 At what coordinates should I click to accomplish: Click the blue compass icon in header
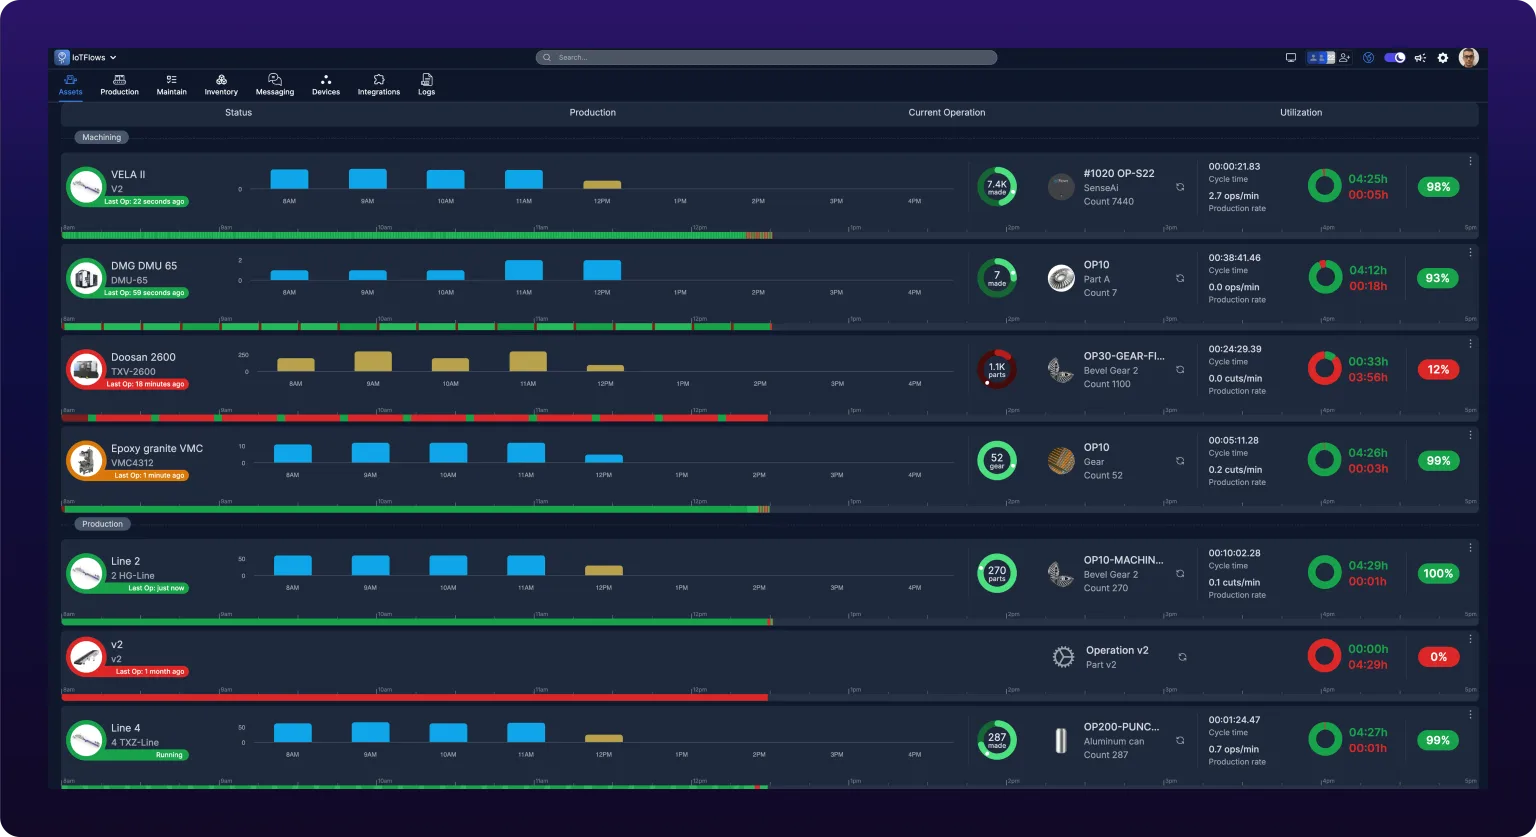coord(1369,58)
